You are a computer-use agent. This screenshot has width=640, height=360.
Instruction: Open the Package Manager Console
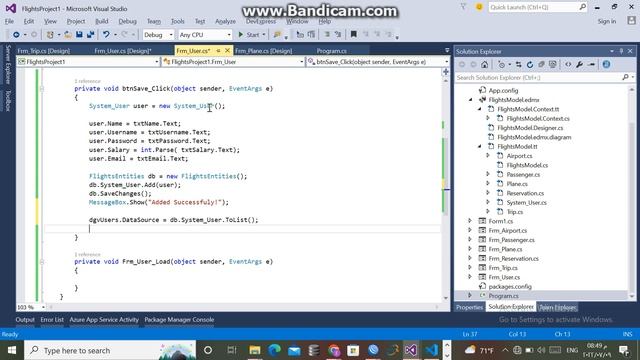pyautogui.click(x=179, y=320)
